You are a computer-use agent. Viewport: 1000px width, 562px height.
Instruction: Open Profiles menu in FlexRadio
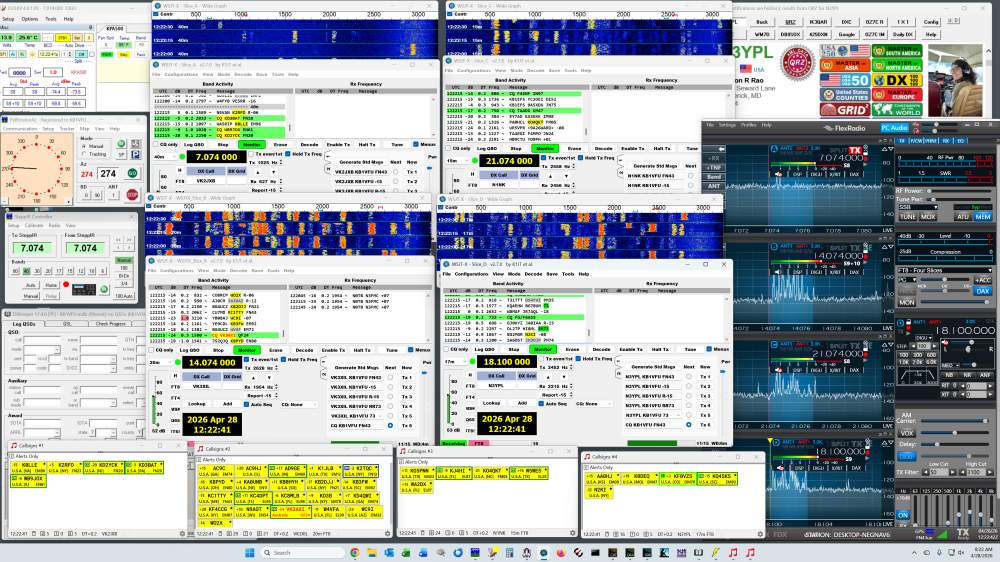tap(749, 125)
